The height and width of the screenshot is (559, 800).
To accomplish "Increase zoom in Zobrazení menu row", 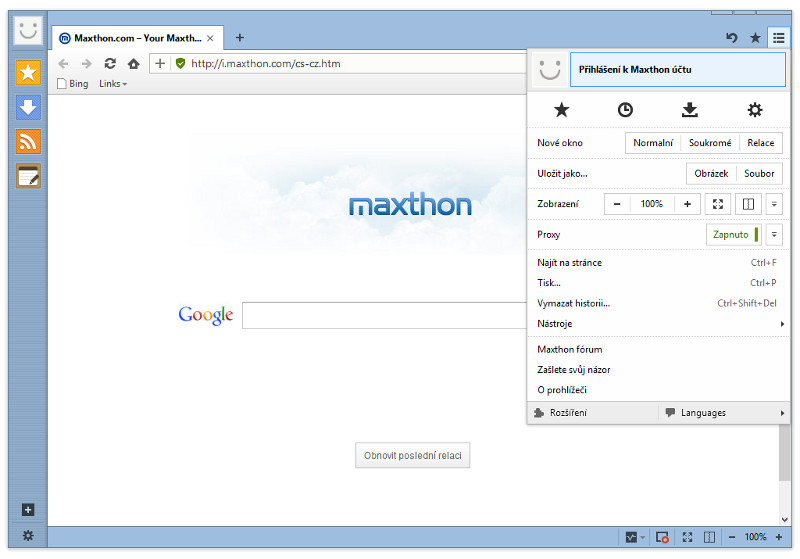I will click(687, 204).
